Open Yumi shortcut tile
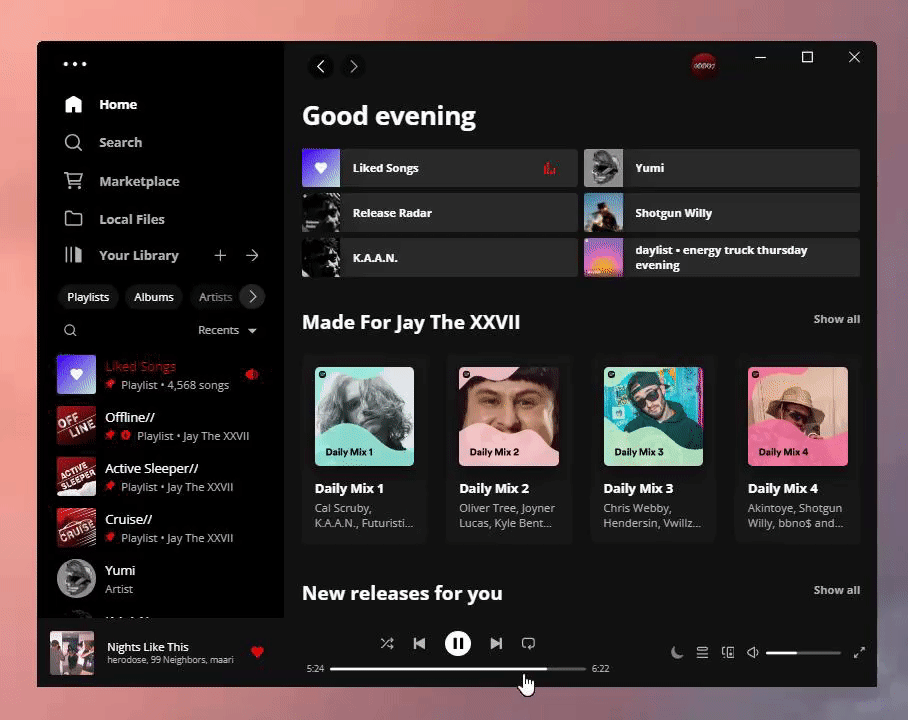The height and width of the screenshot is (720, 908). 722,168
